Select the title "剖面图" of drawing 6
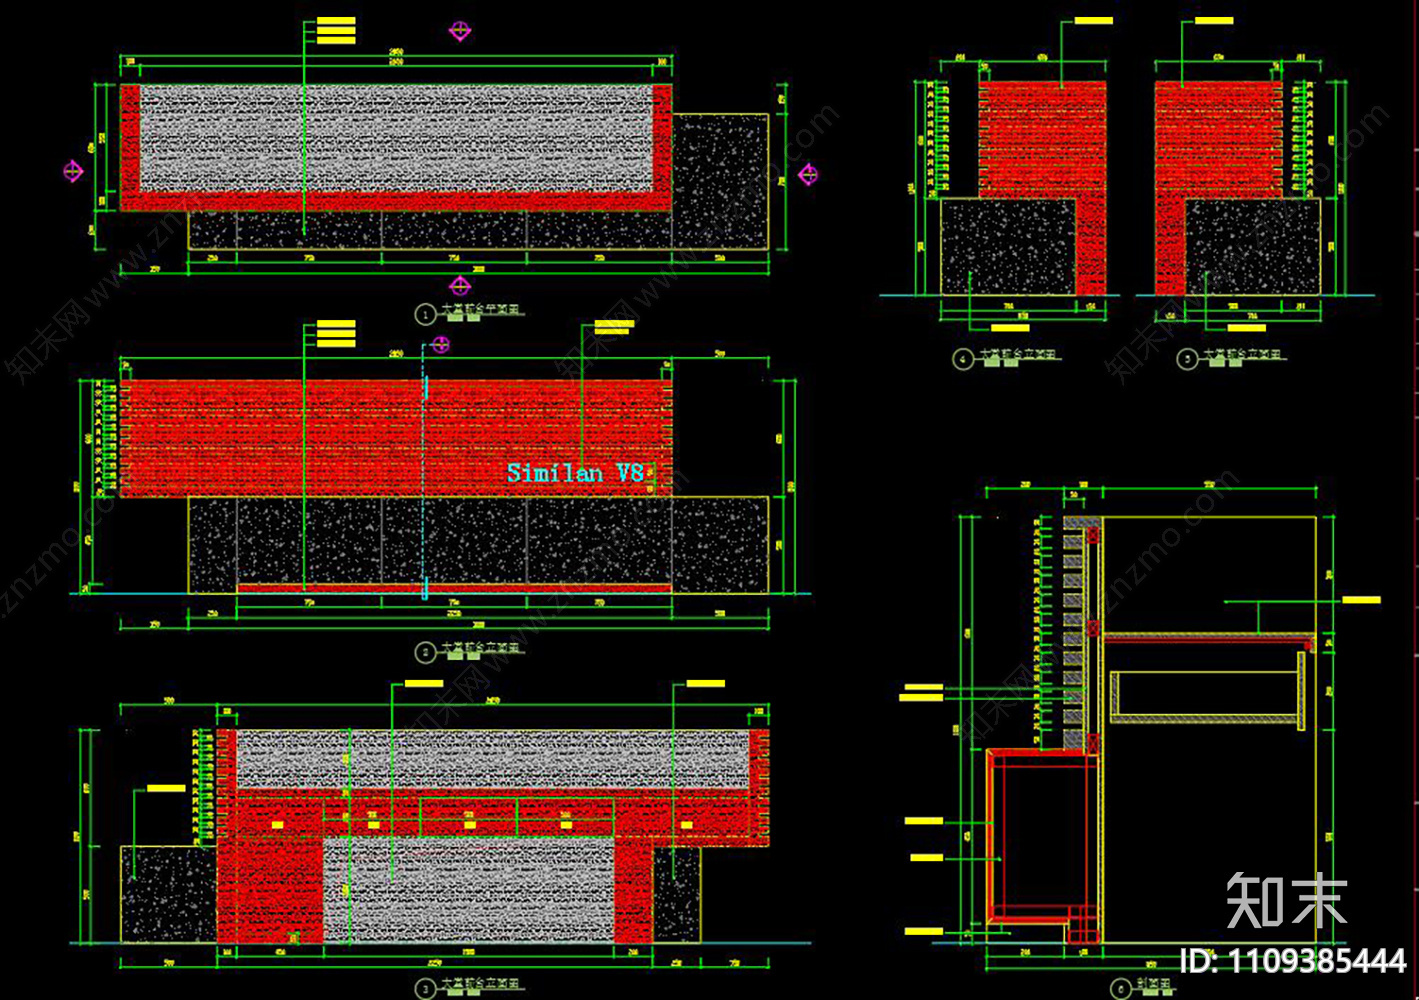This screenshot has width=1419, height=1000. [1153, 985]
